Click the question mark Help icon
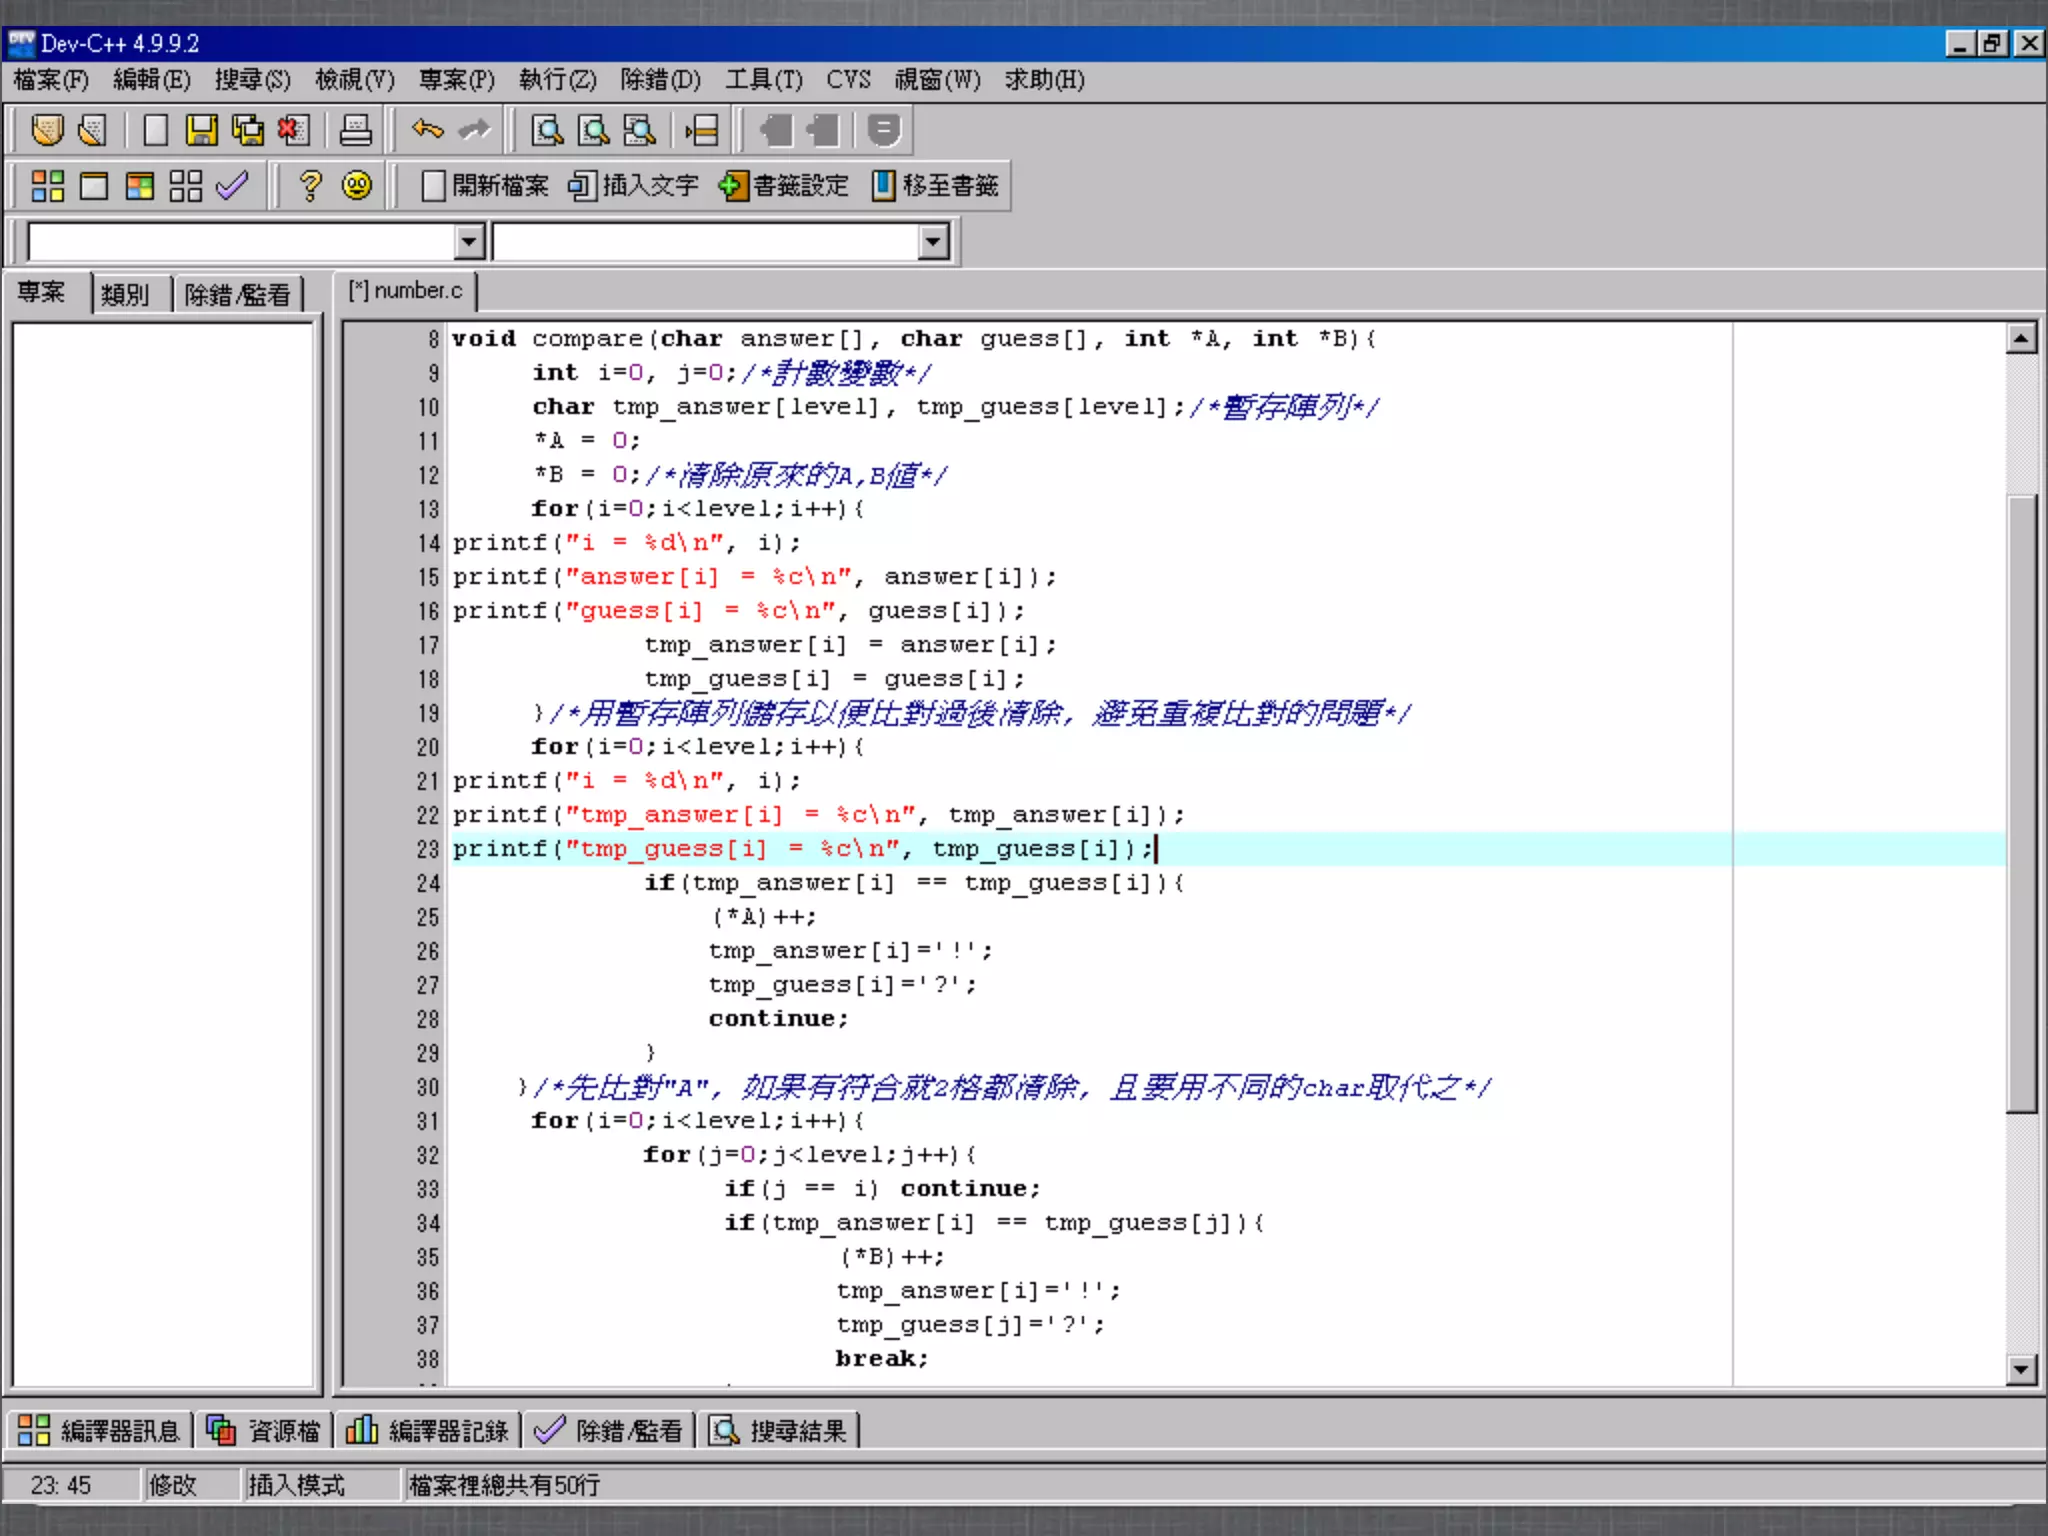 (310, 186)
